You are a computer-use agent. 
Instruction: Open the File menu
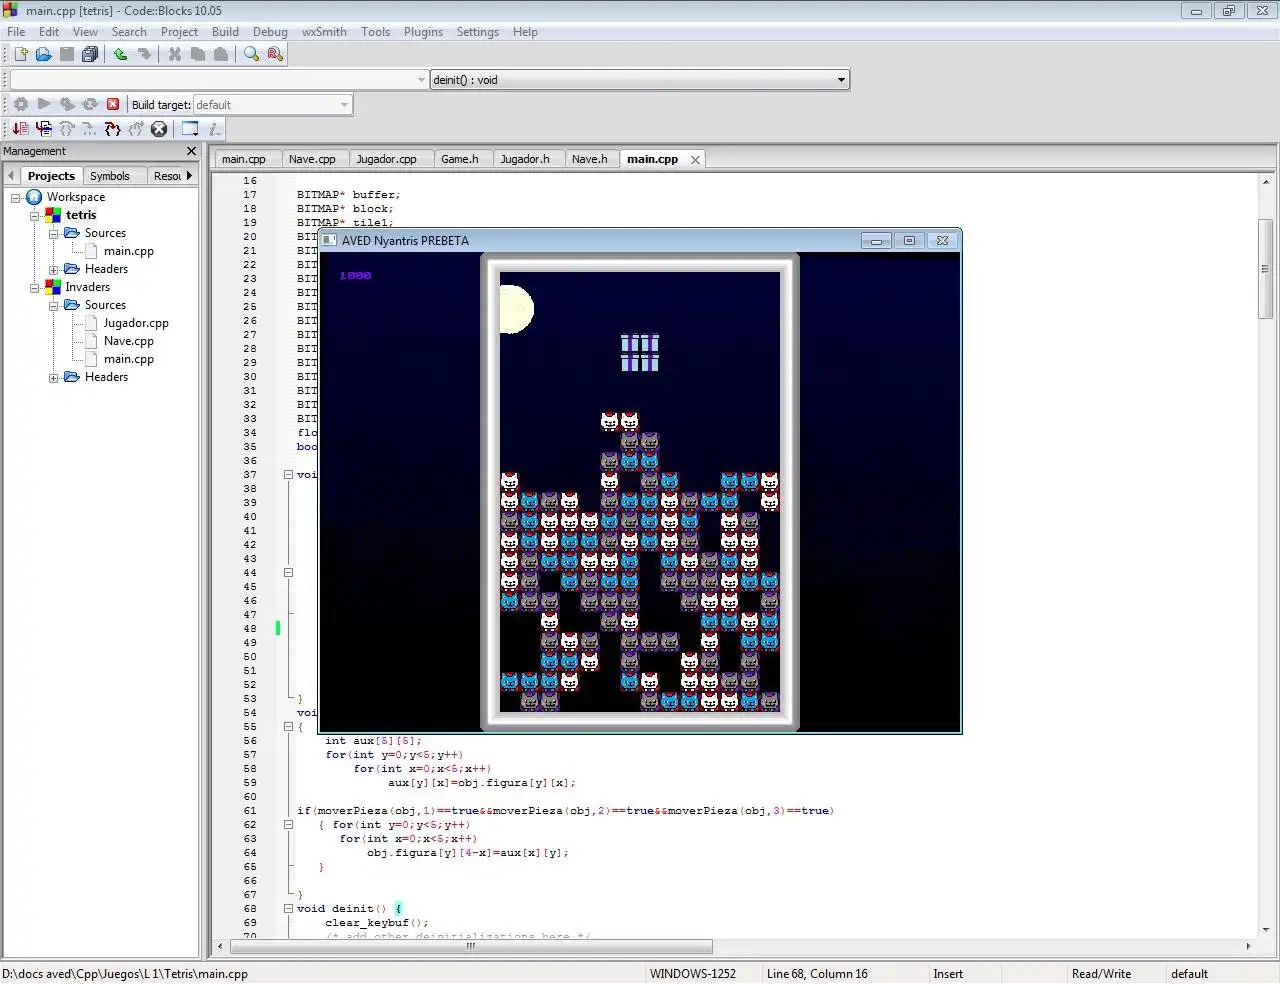(16, 32)
